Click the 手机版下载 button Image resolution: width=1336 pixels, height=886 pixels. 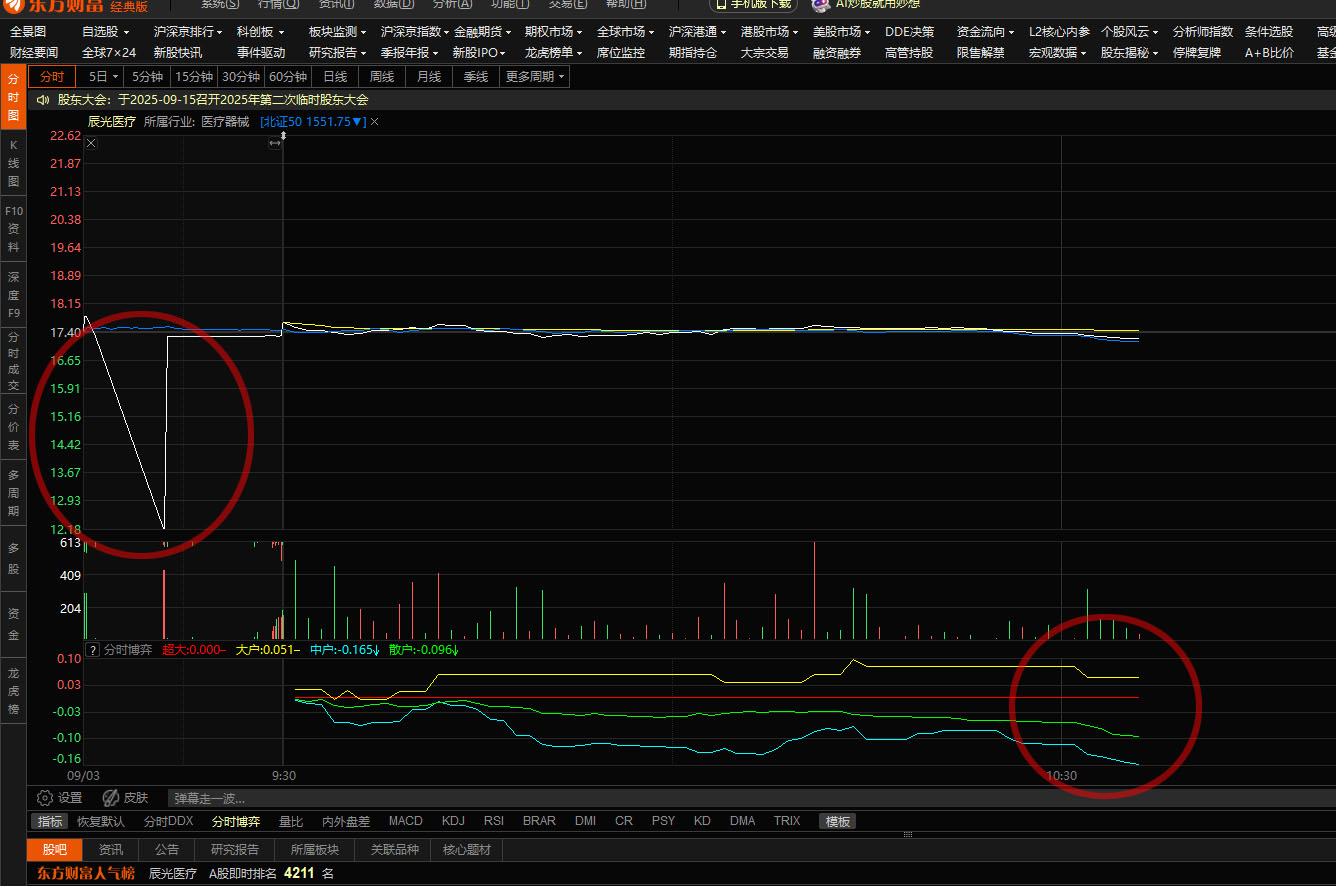click(x=753, y=4)
